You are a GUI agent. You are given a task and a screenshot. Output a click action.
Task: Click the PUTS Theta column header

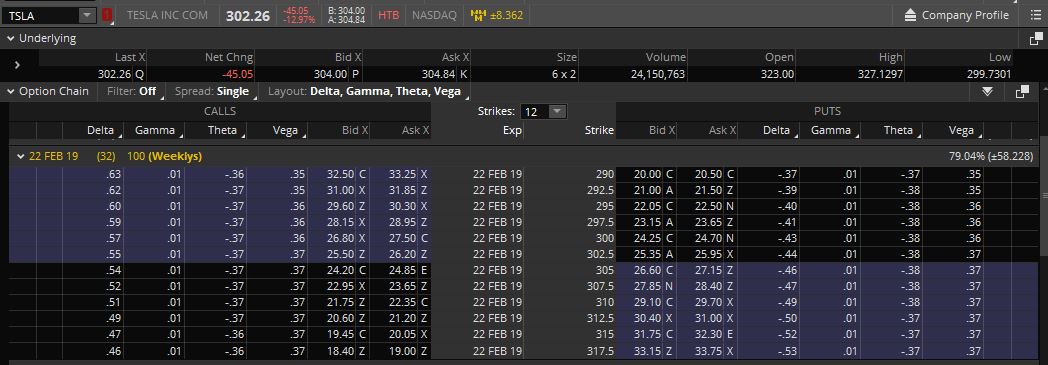coord(898,130)
